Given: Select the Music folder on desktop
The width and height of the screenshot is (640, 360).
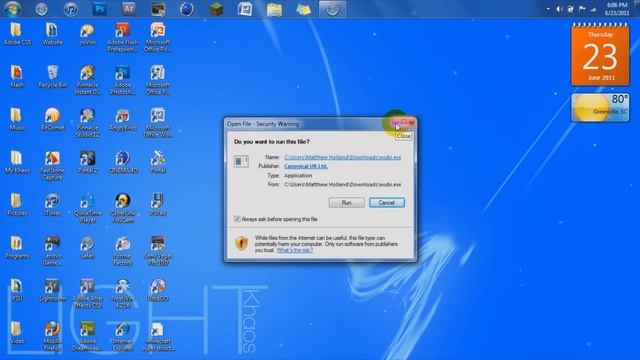Looking at the screenshot, I should click(17, 119).
